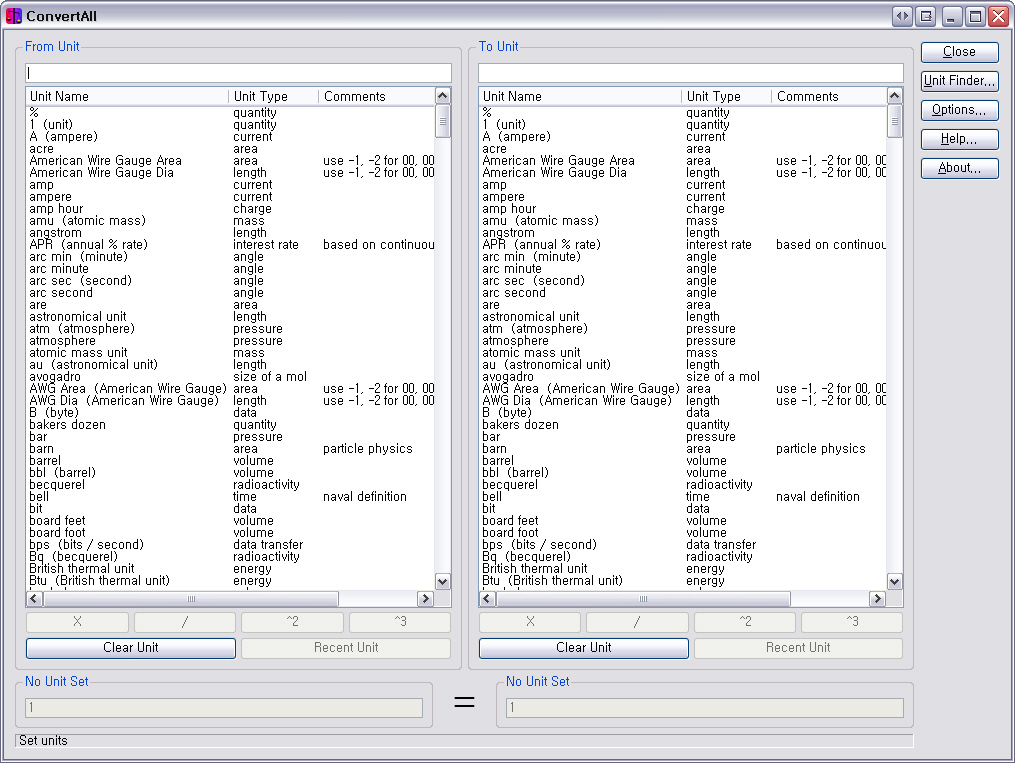The height and width of the screenshot is (763, 1015).
Task: Click the ^3 button under From Unit
Action: pos(400,622)
